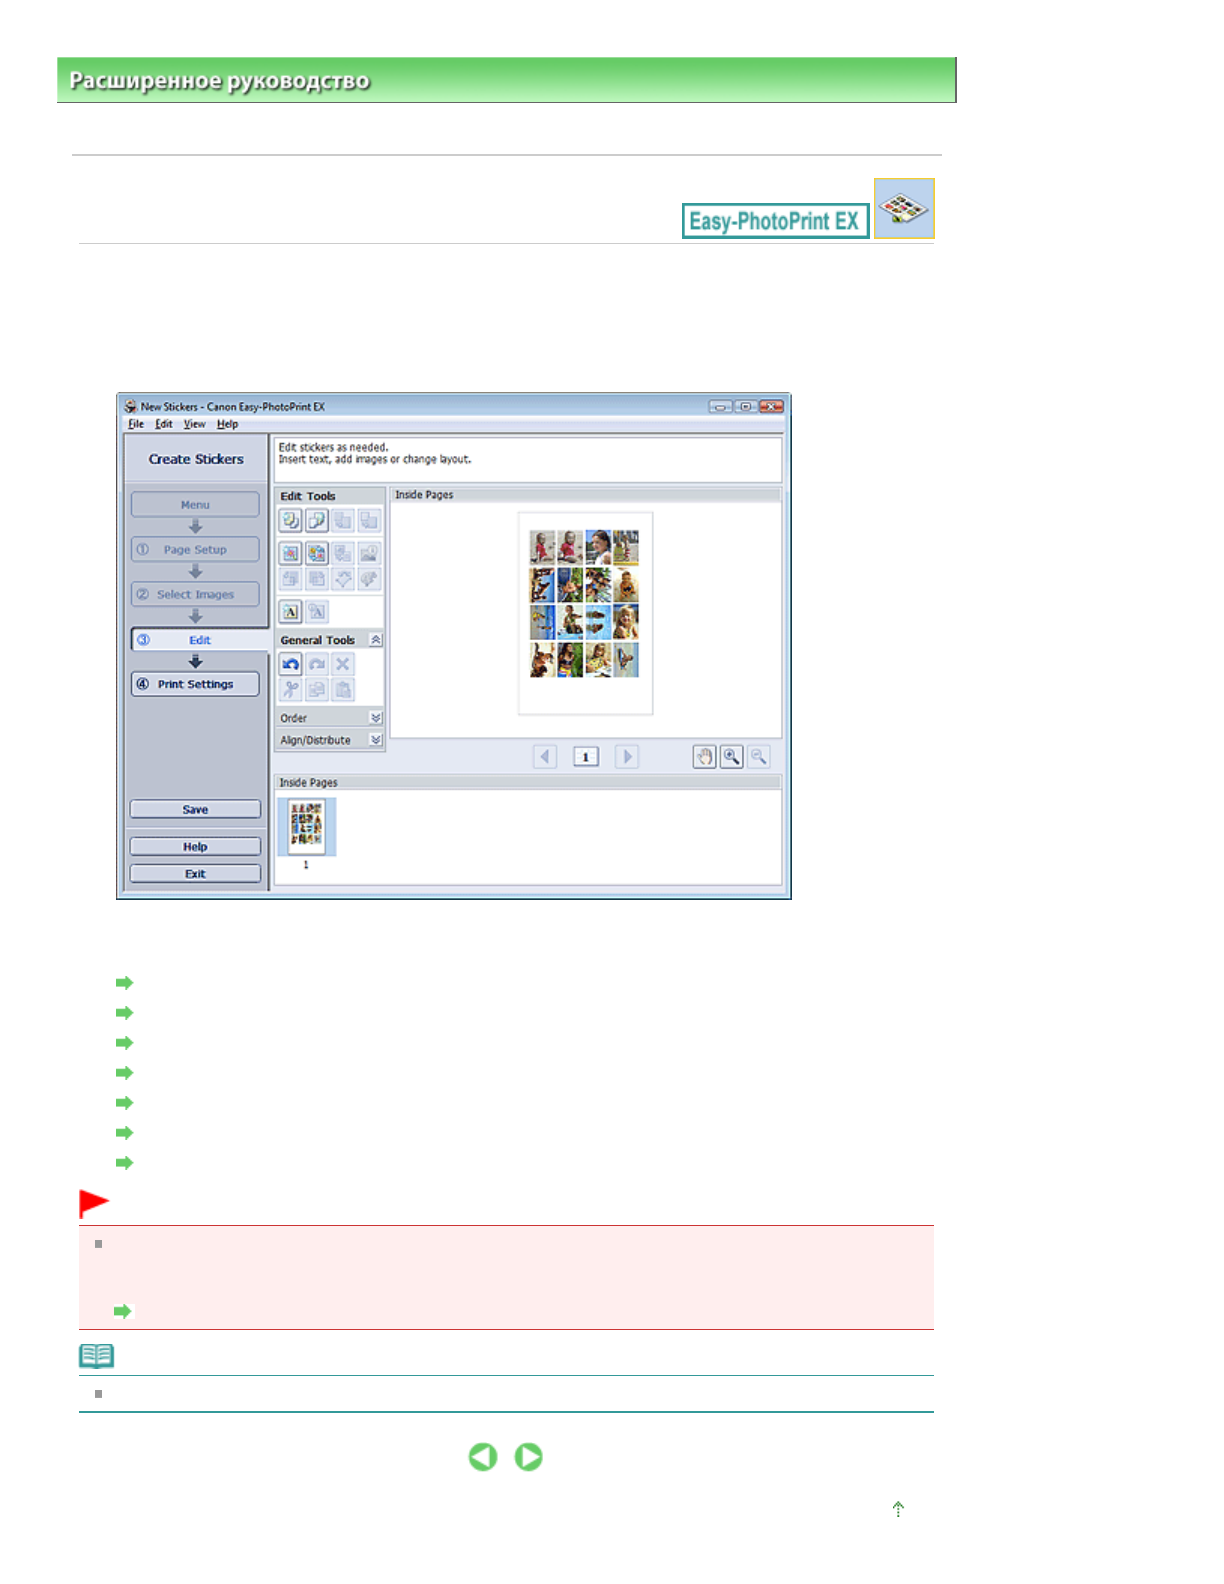Click the Undo icon in General Tools
This screenshot has width=1224, height=1584.
click(x=290, y=664)
